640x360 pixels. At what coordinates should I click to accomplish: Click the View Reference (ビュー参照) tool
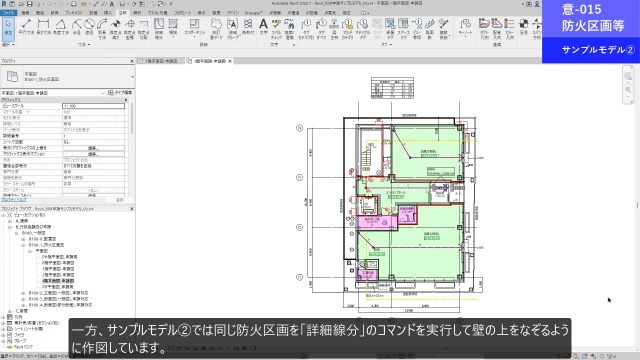point(417,29)
